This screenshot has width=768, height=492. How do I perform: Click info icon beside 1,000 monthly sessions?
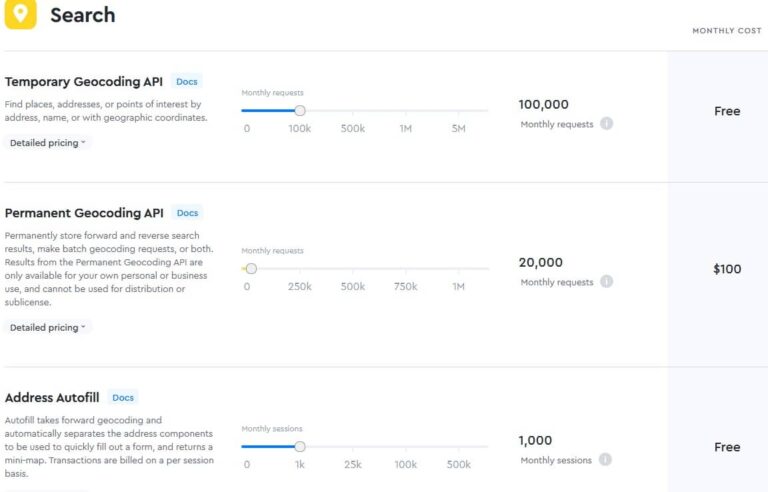[x=606, y=460]
